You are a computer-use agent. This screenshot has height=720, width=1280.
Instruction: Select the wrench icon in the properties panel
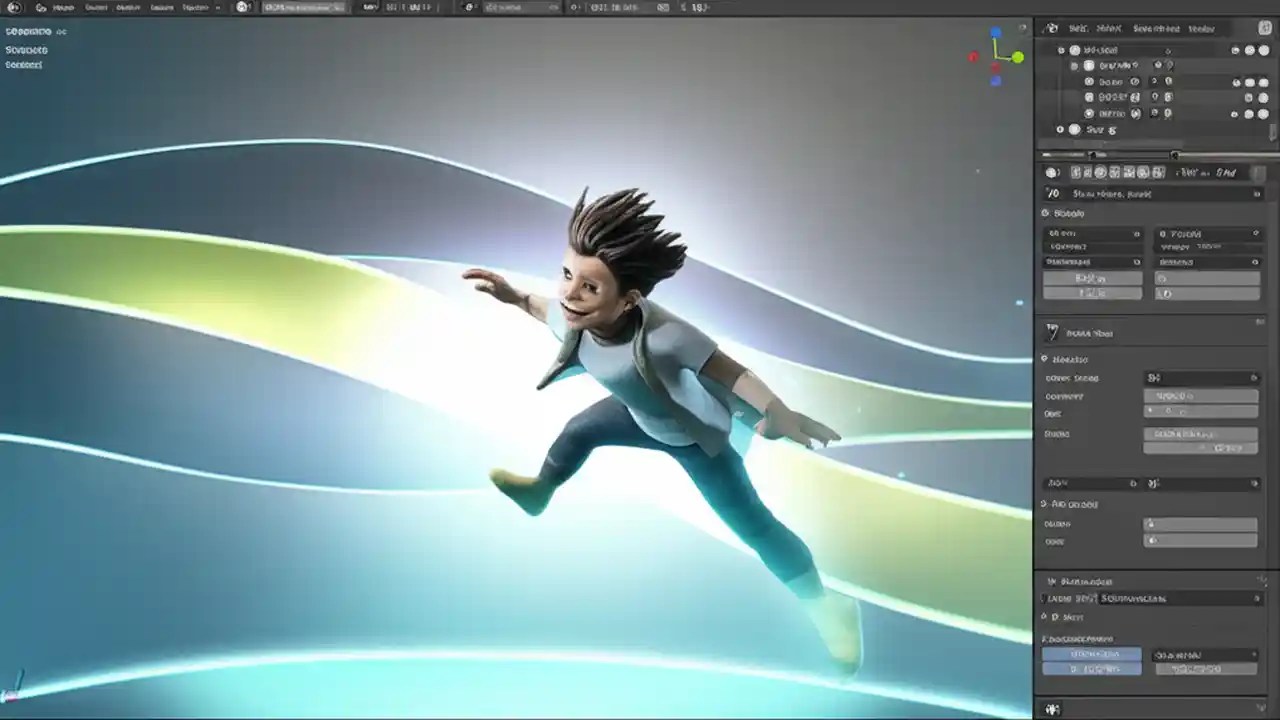pos(1140,173)
